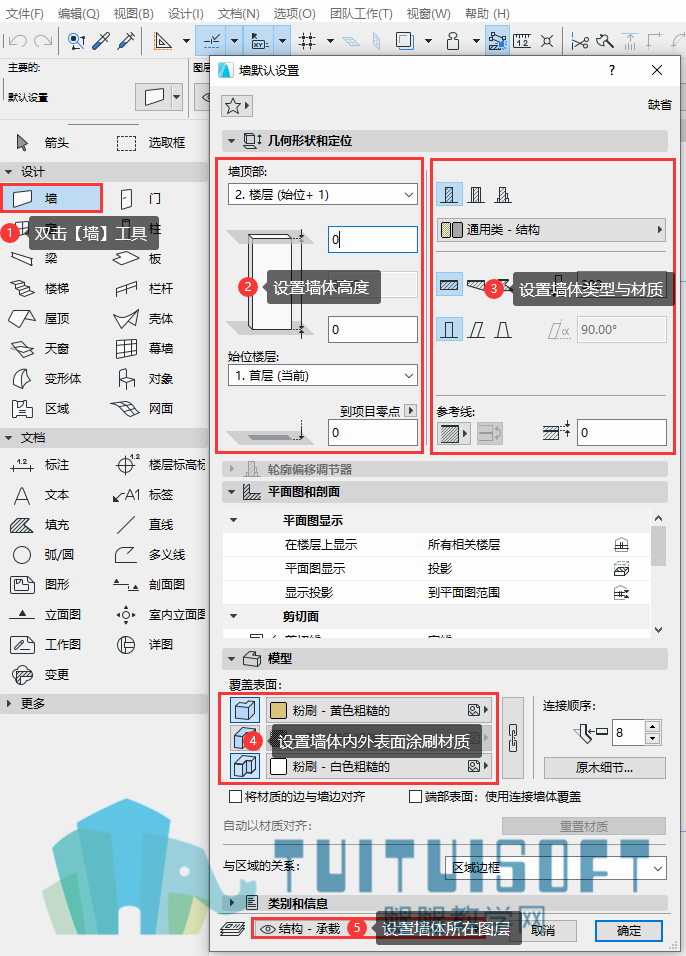Select slanted wall profile icon
This screenshot has width=686, height=956.
[476, 330]
